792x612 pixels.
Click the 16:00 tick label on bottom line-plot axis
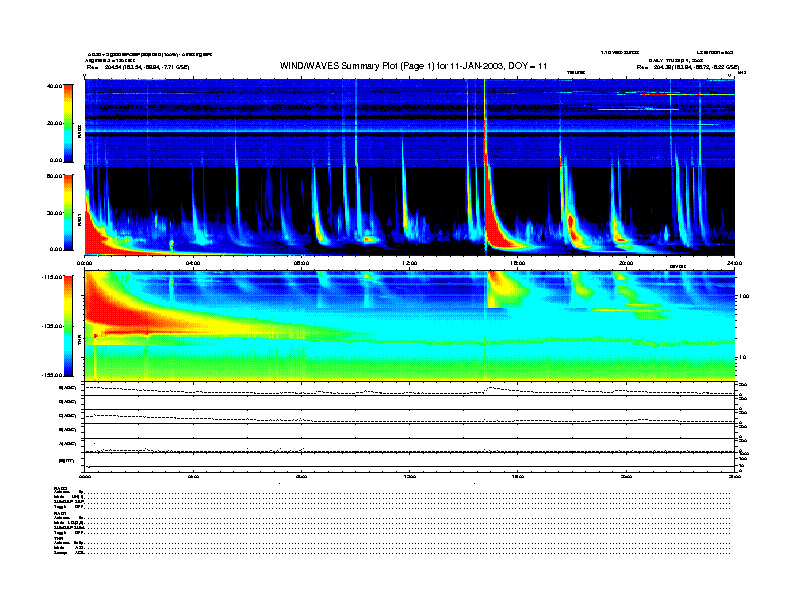(x=518, y=476)
